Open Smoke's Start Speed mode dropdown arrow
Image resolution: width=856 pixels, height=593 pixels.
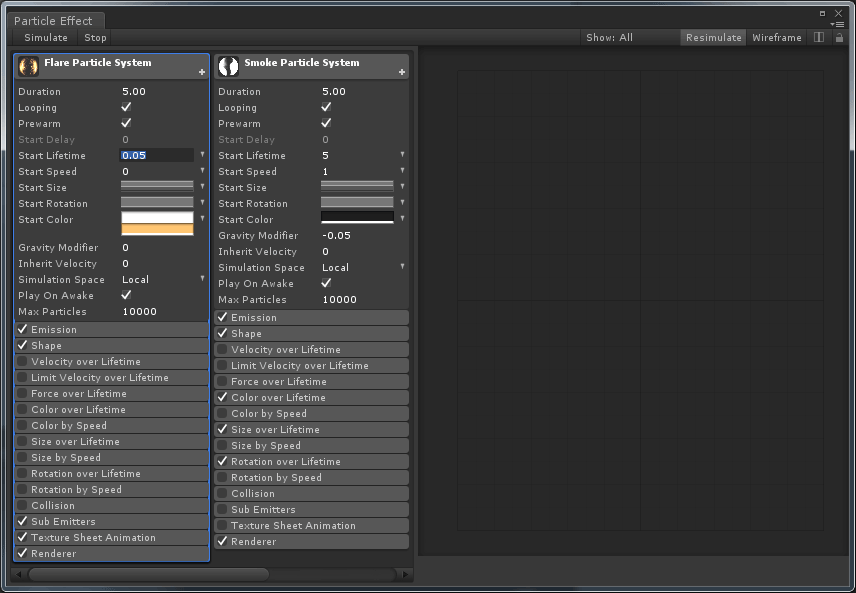coord(402,171)
